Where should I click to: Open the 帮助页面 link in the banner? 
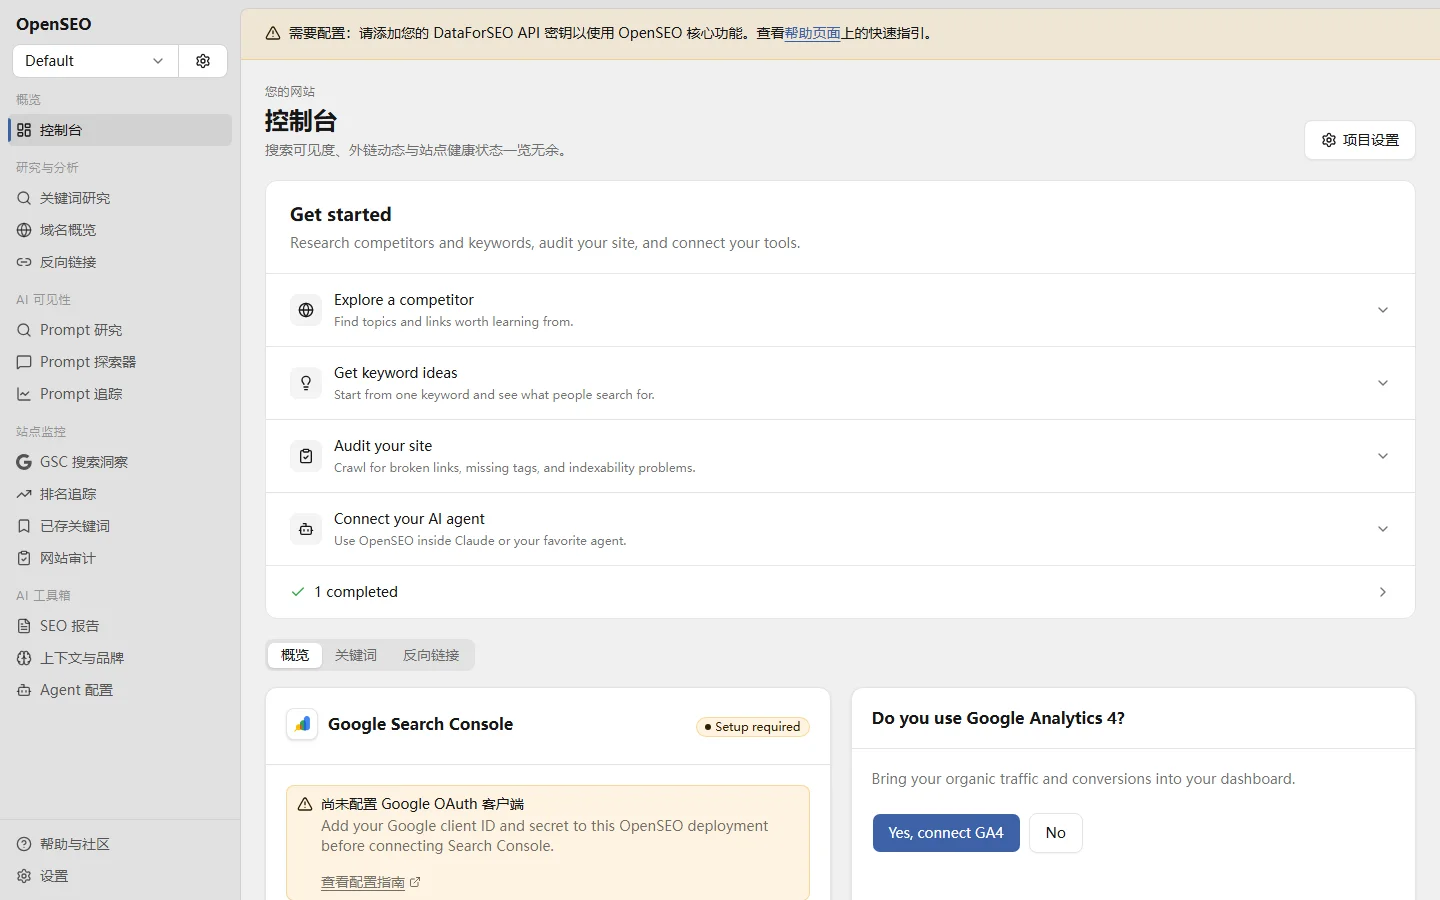tap(812, 33)
